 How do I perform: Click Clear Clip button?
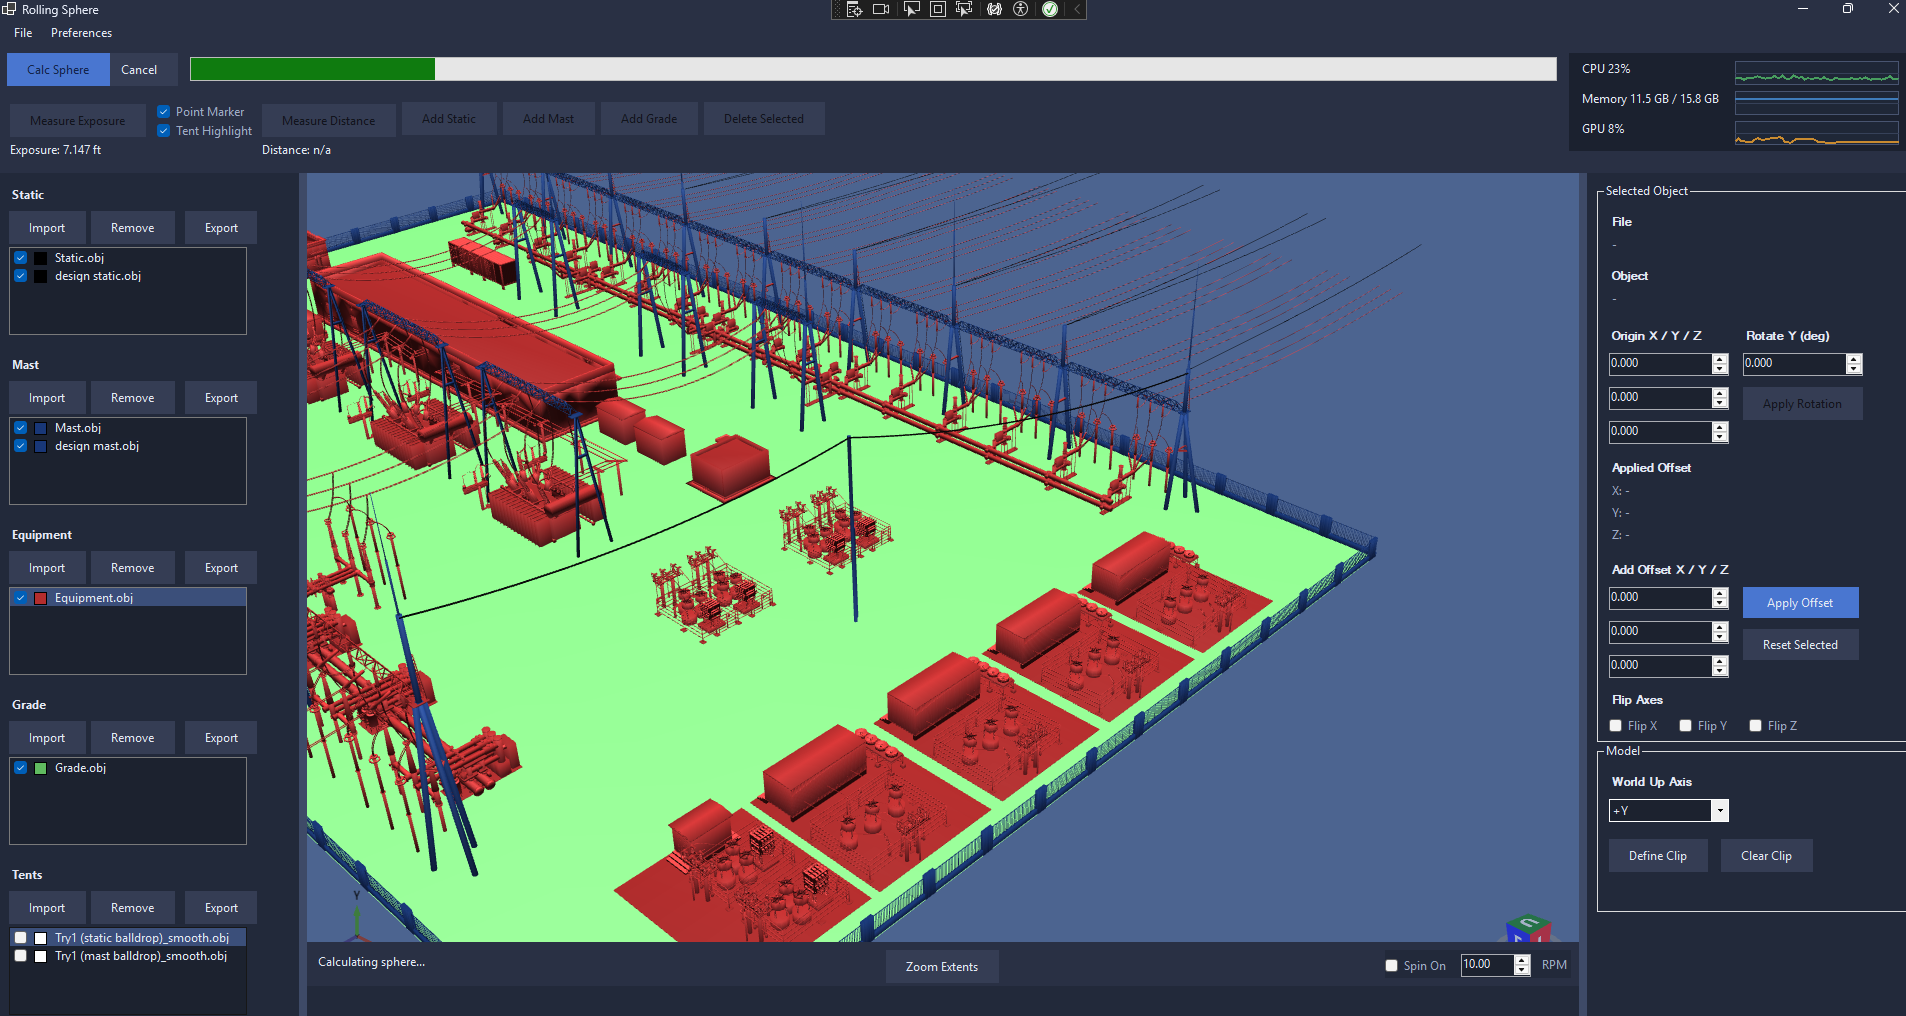1766,856
